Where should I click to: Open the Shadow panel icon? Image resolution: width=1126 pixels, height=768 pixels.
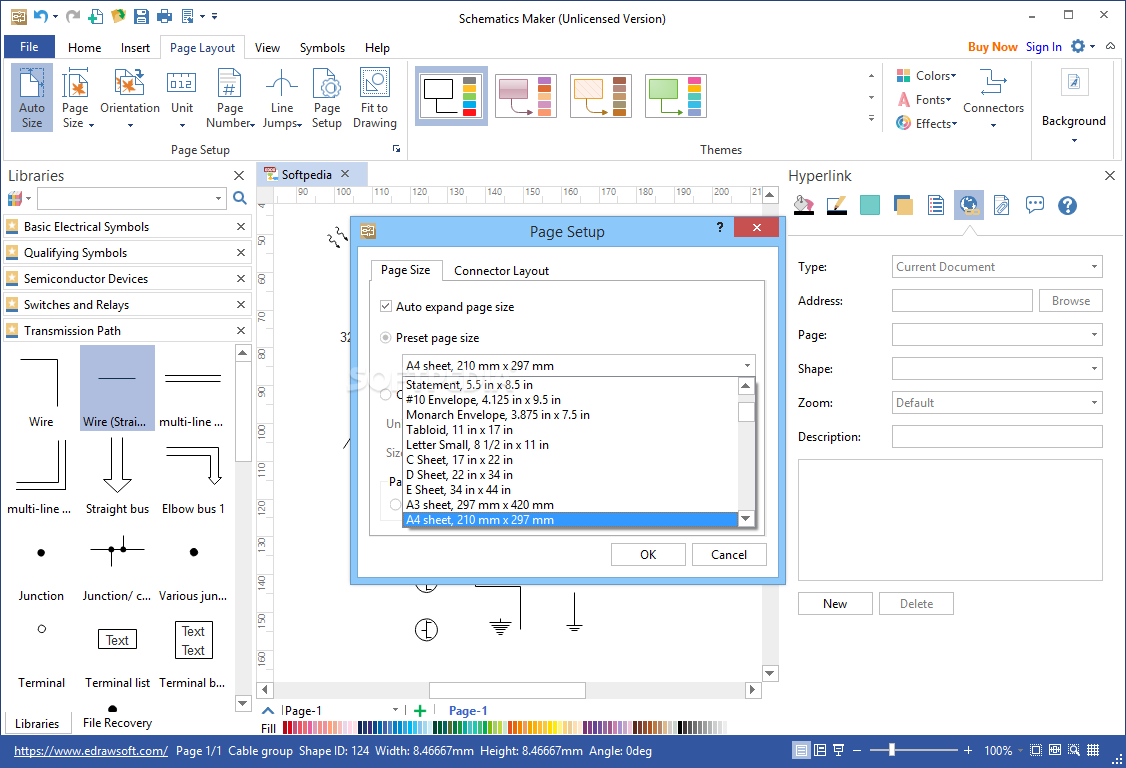click(x=903, y=205)
